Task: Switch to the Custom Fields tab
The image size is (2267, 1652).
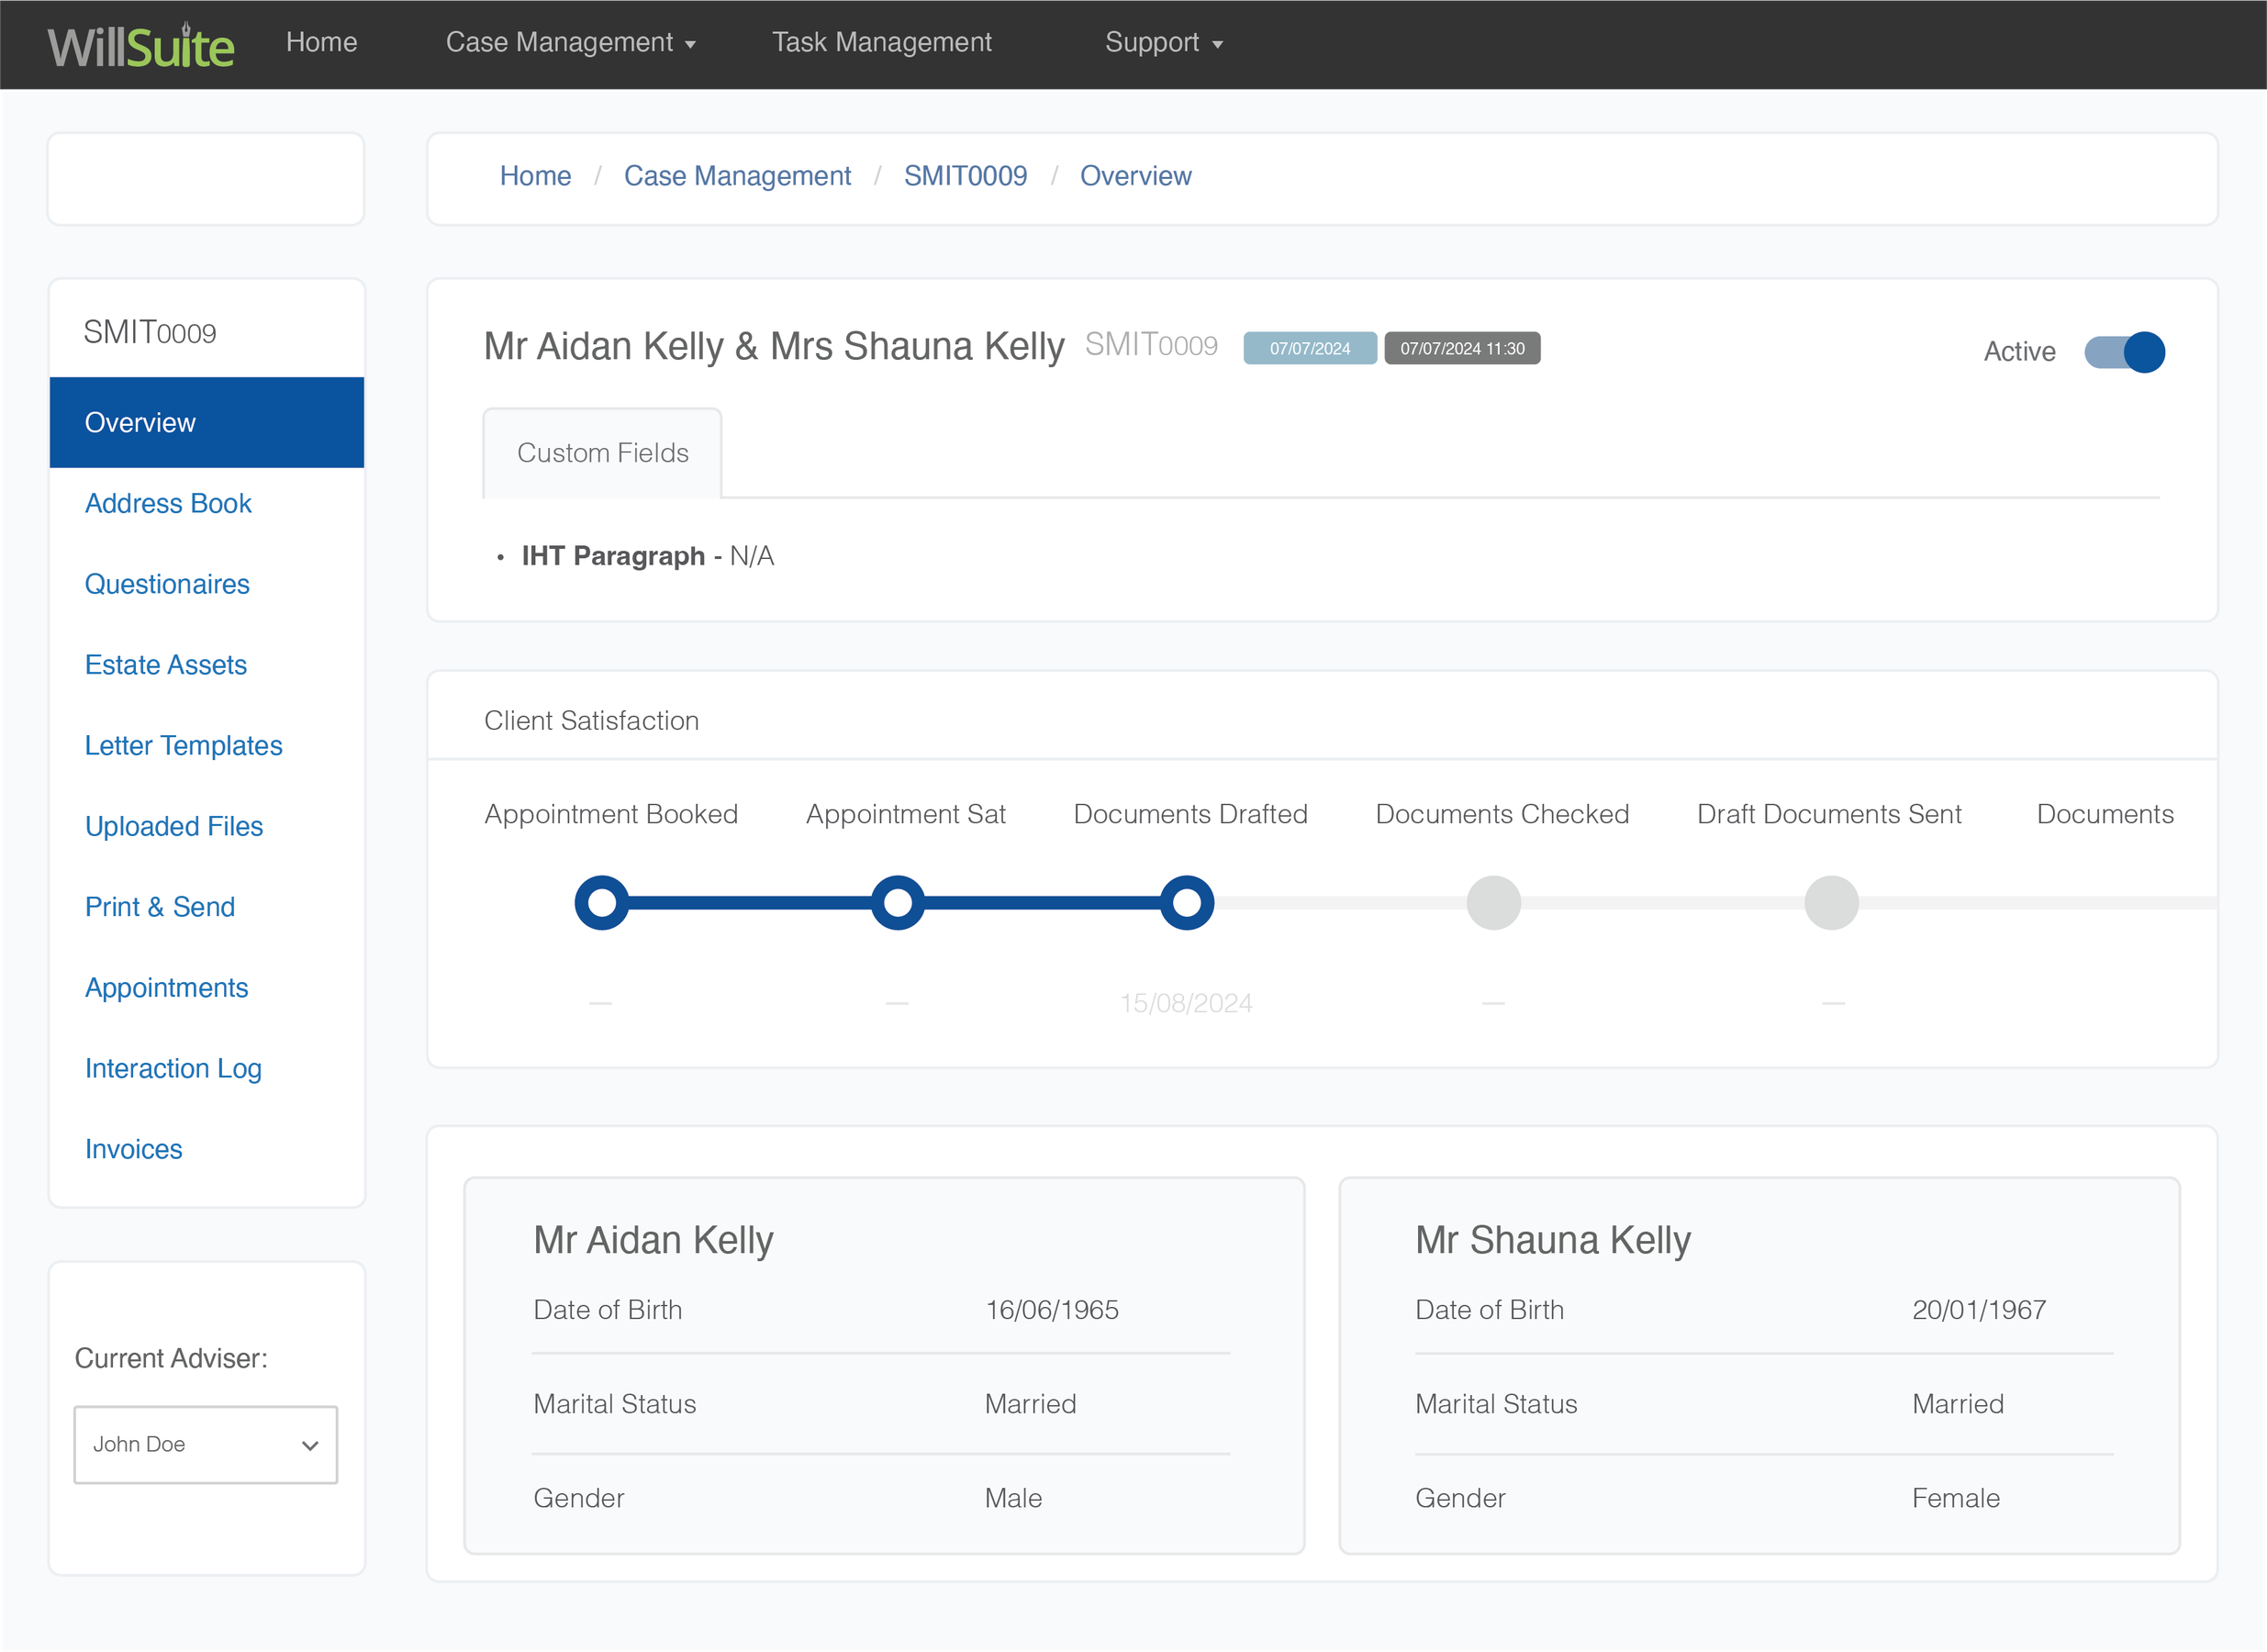Action: click(601, 452)
